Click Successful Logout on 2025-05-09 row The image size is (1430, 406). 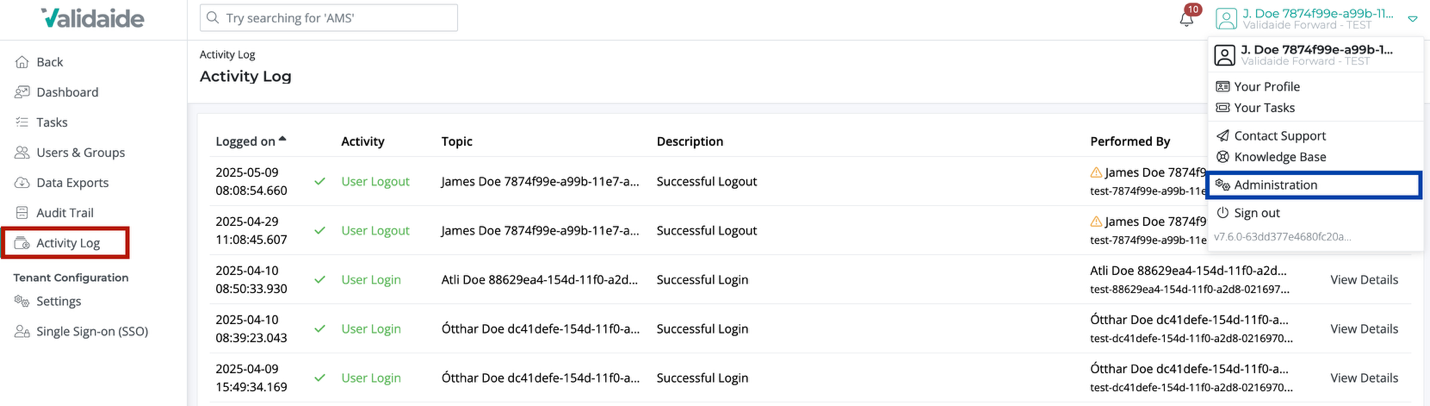(707, 182)
